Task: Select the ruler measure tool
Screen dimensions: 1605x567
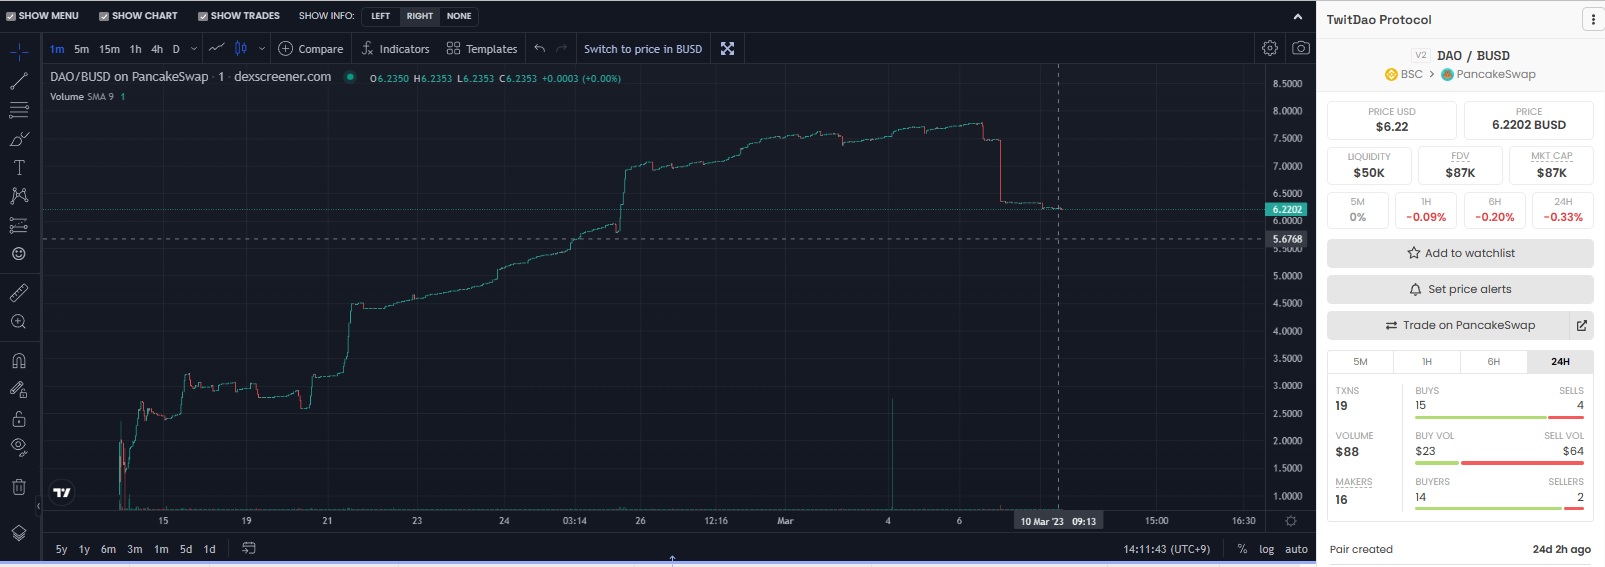Action: [19, 293]
